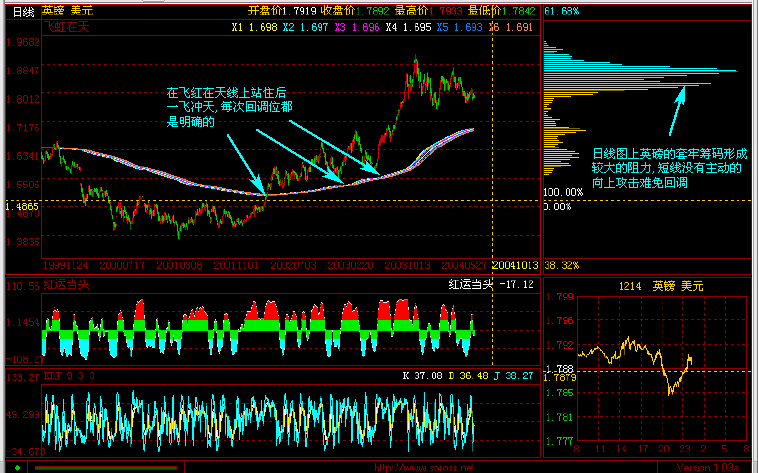The height and width of the screenshot is (473, 758).
Task: Click the 20000717 date label
Action: coord(122,266)
